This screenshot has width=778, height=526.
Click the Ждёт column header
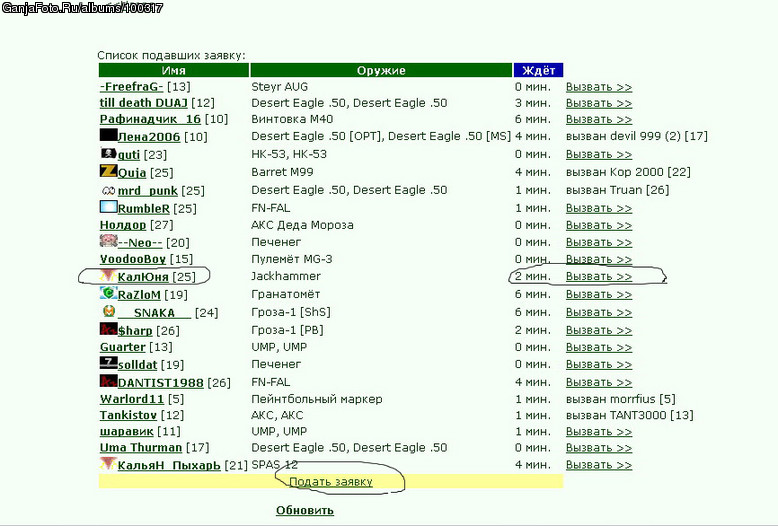tap(538, 70)
